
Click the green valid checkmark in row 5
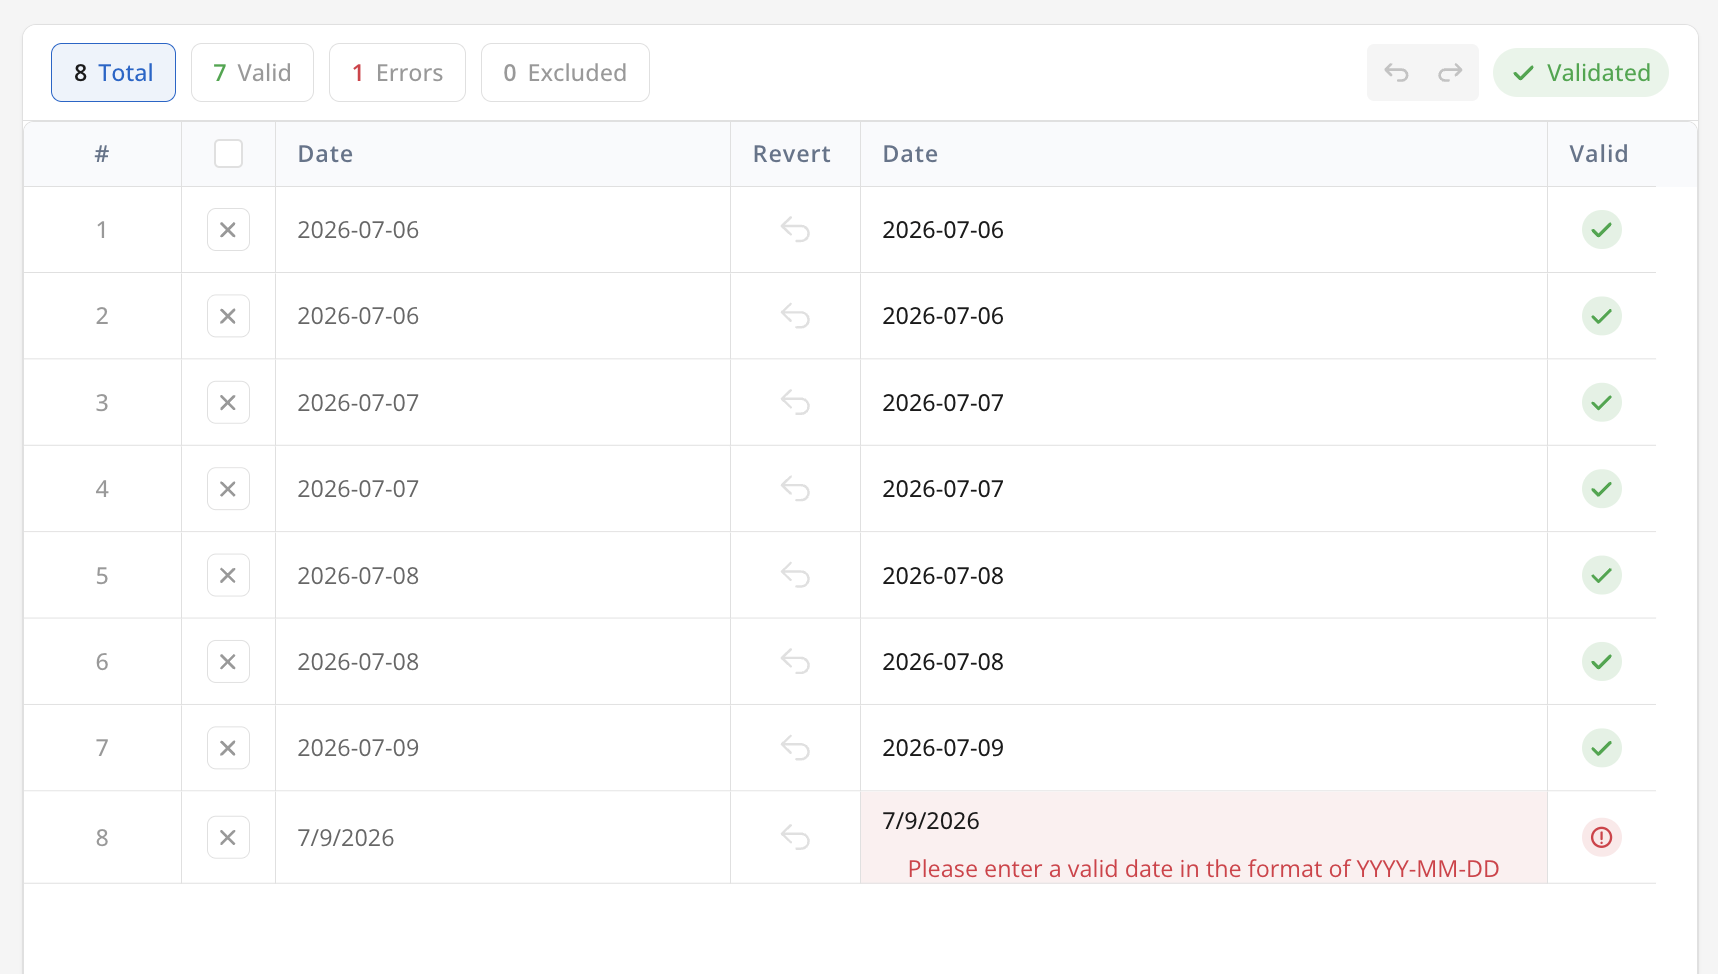(x=1601, y=576)
